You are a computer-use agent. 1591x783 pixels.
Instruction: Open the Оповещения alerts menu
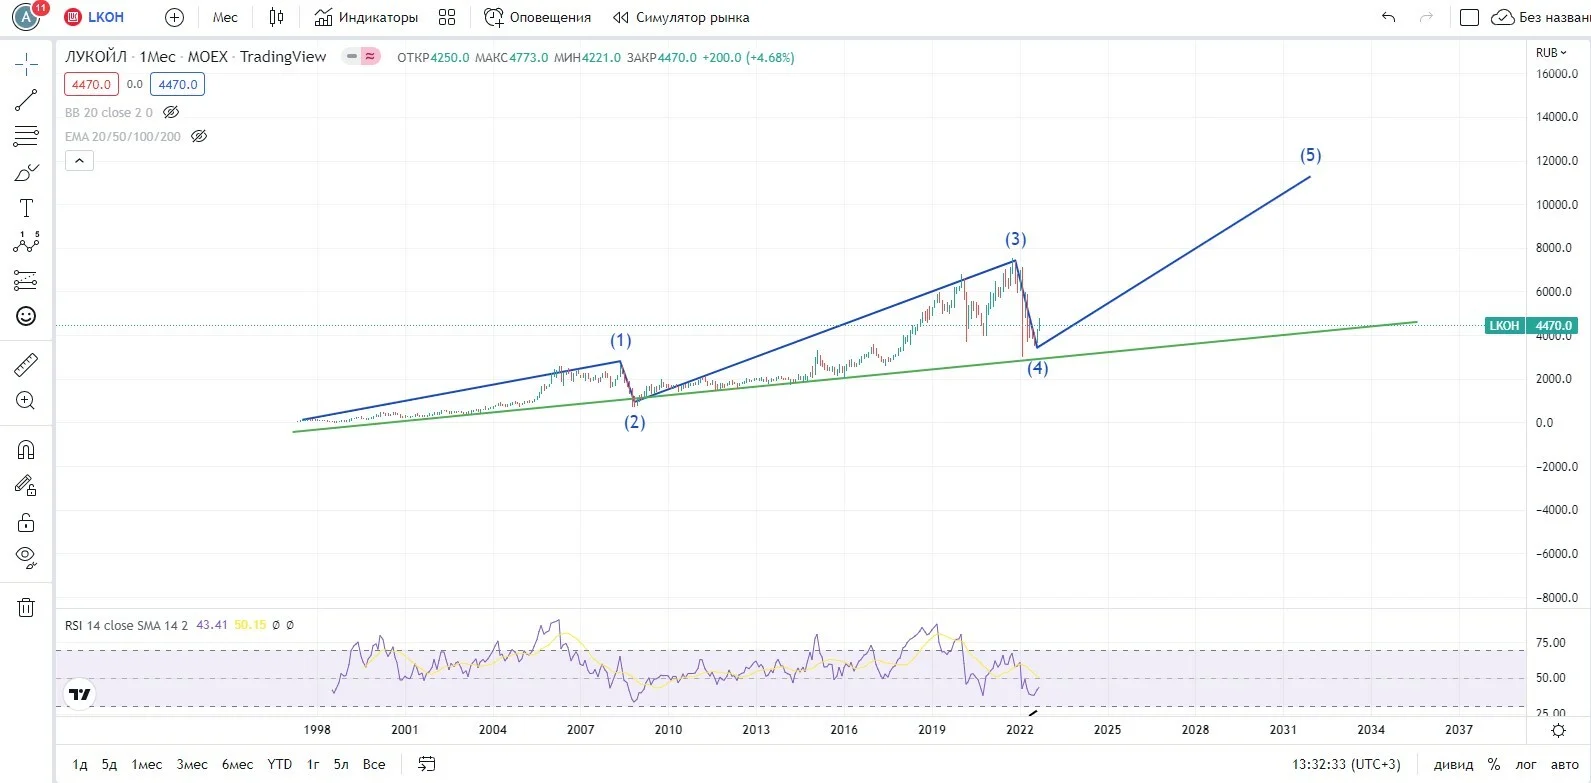[538, 17]
